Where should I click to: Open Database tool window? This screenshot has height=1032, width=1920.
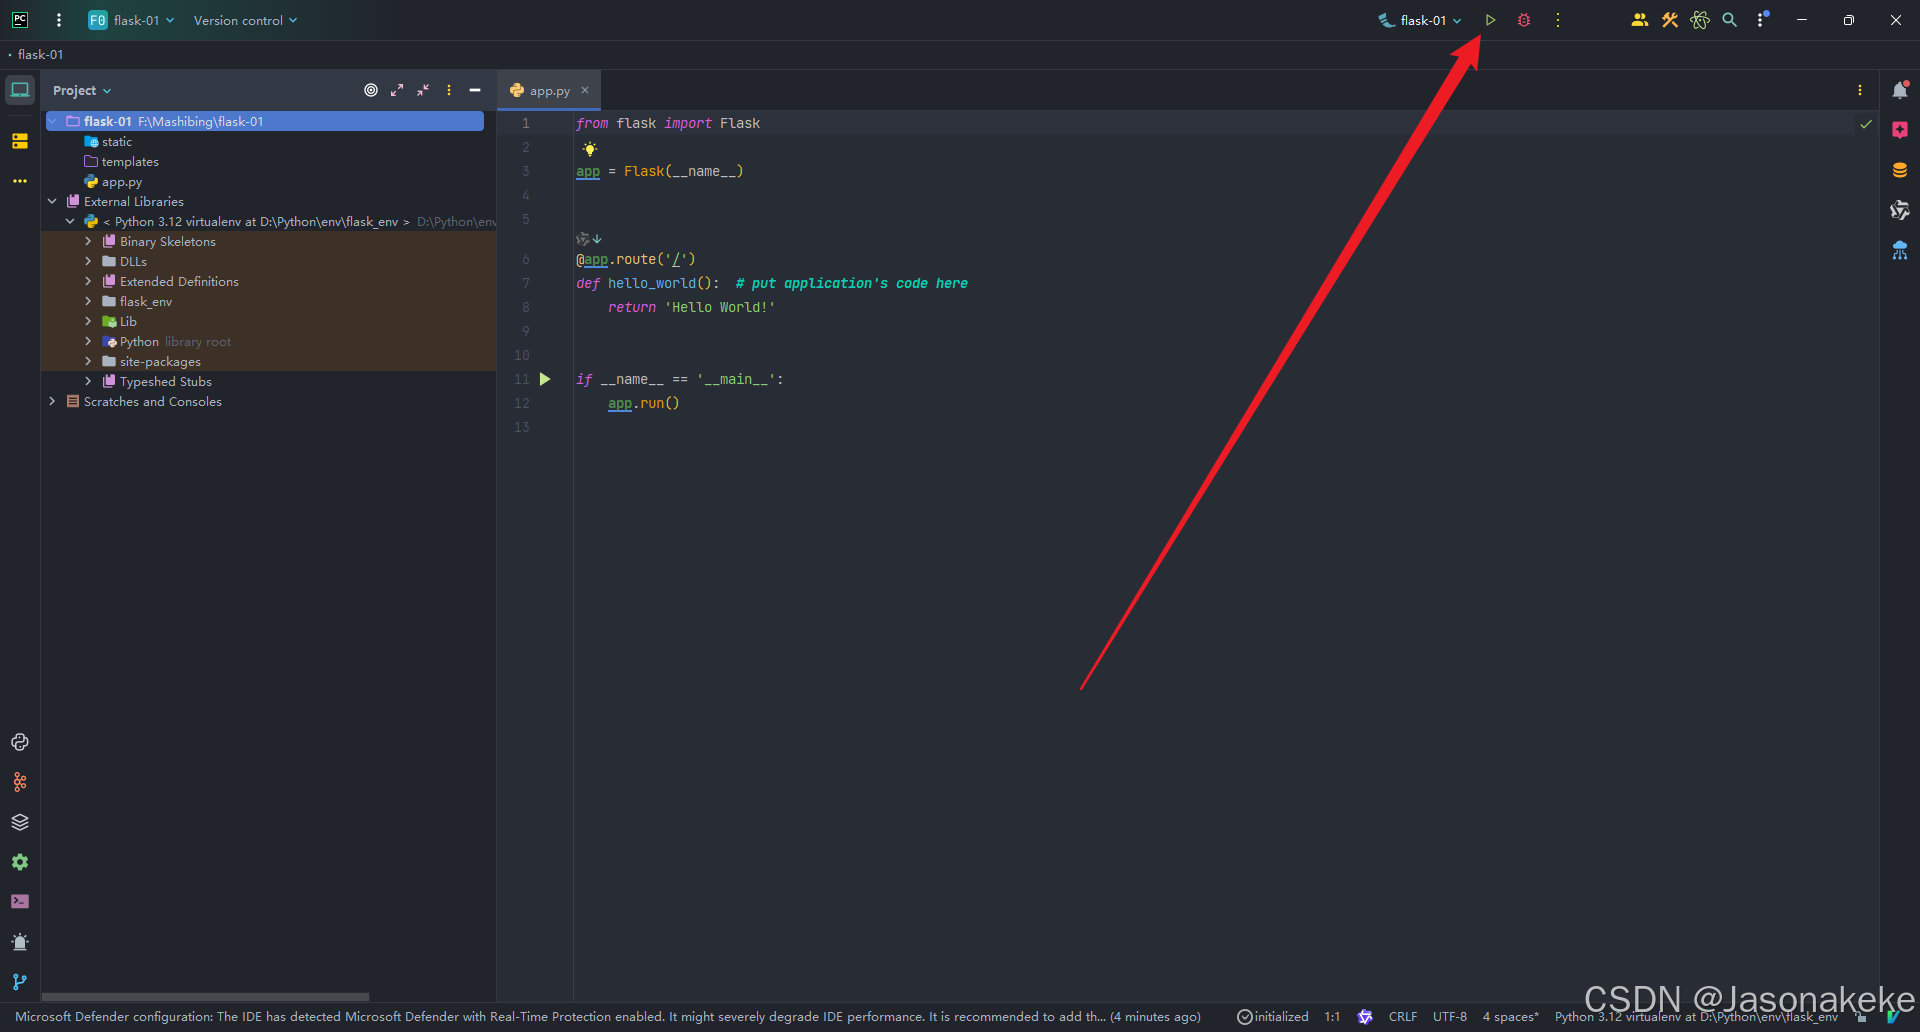click(1900, 170)
